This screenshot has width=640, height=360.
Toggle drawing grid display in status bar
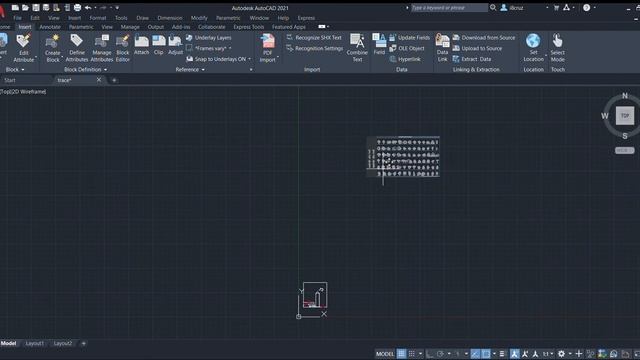click(401, 353)
